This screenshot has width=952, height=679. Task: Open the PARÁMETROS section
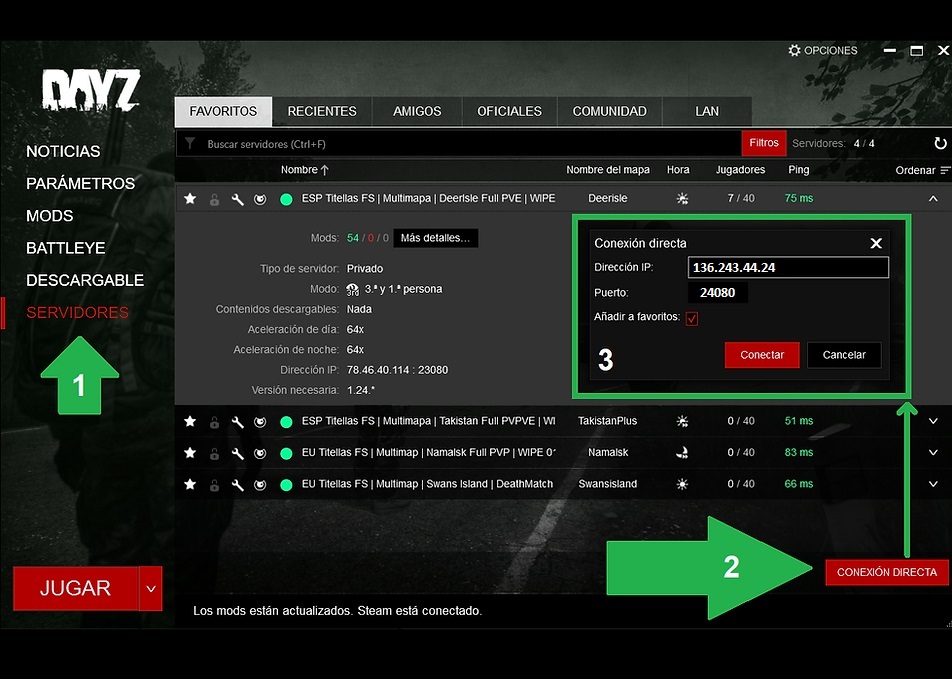81,183
